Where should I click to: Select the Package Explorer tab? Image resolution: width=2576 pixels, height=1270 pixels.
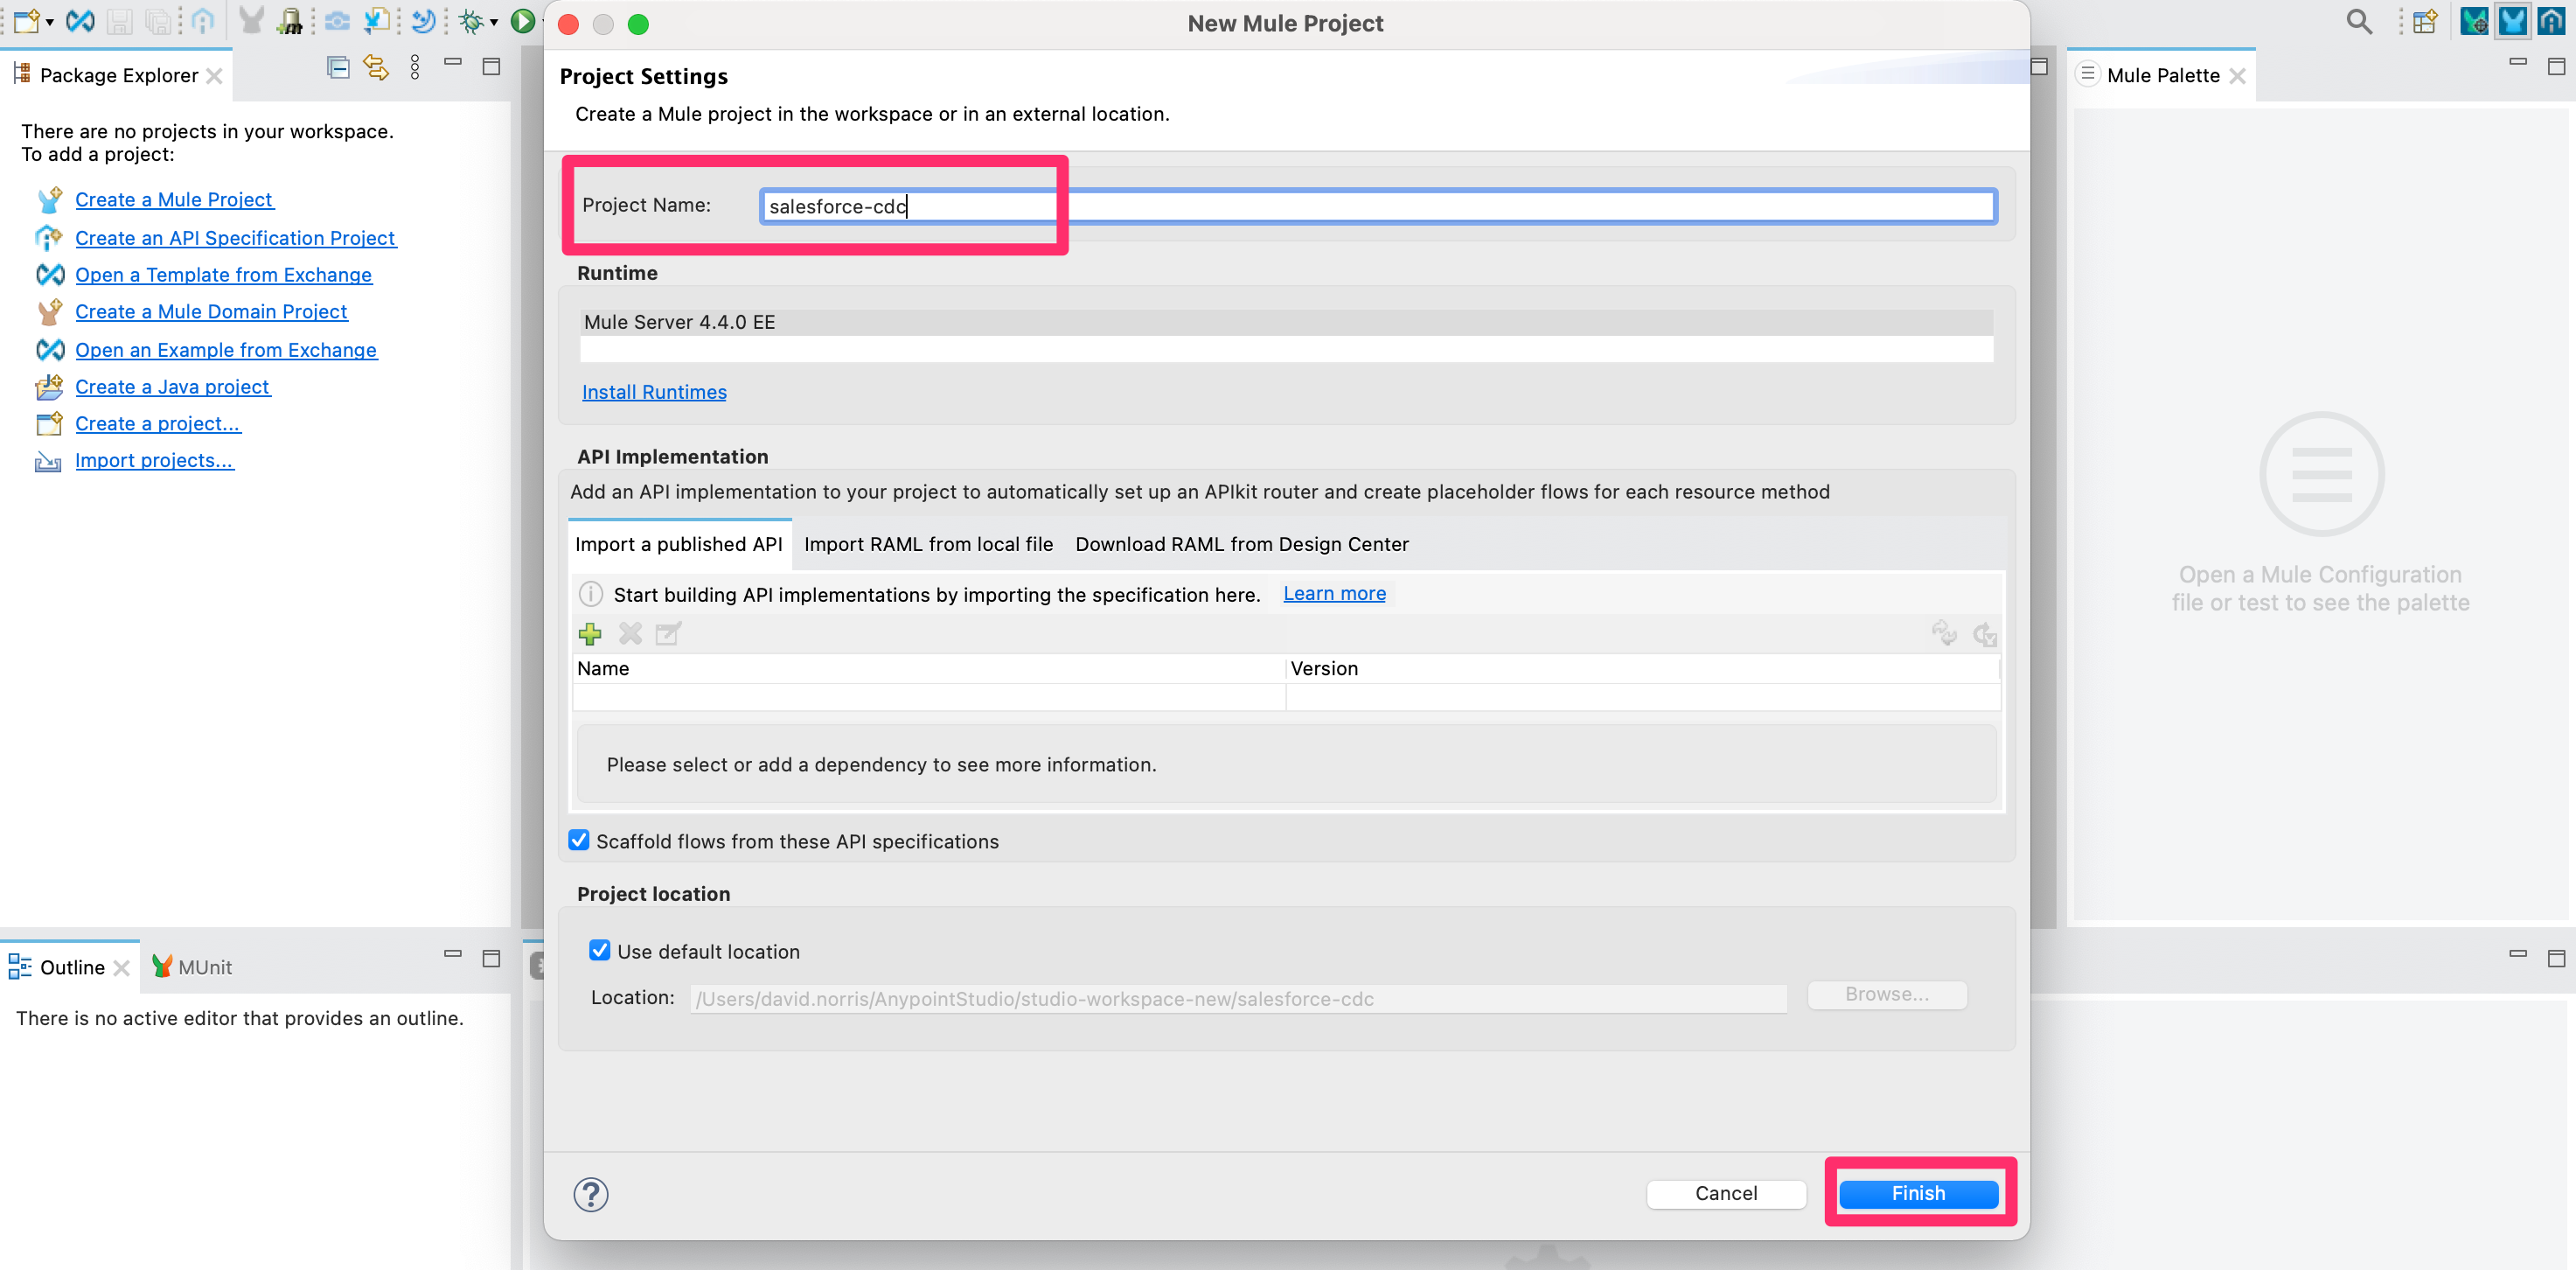click(118, 75)
